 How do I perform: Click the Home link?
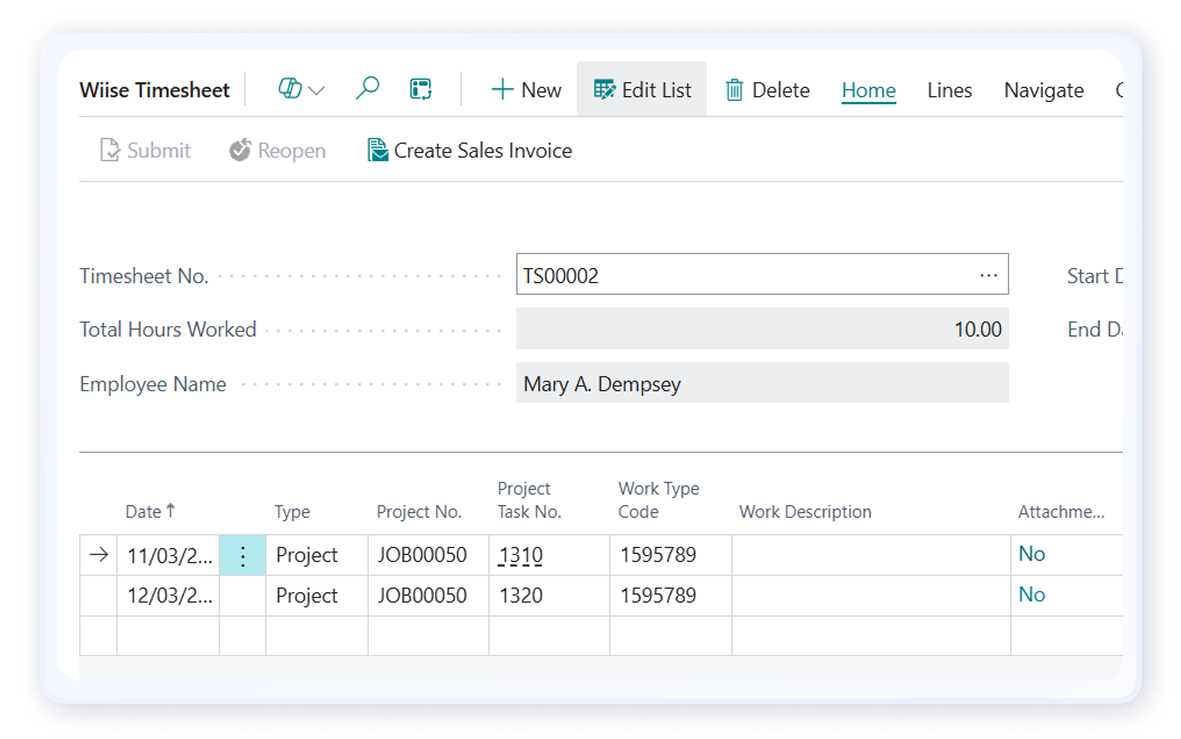[x=868, y=90]
